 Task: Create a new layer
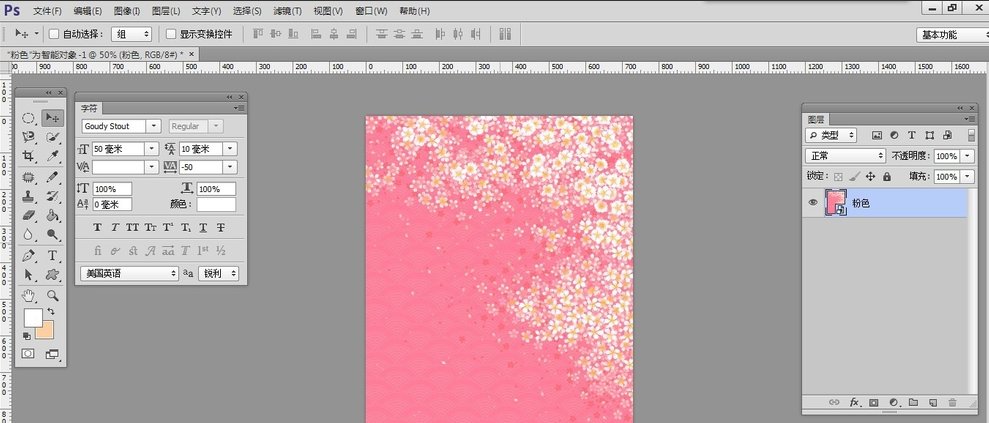933,402
